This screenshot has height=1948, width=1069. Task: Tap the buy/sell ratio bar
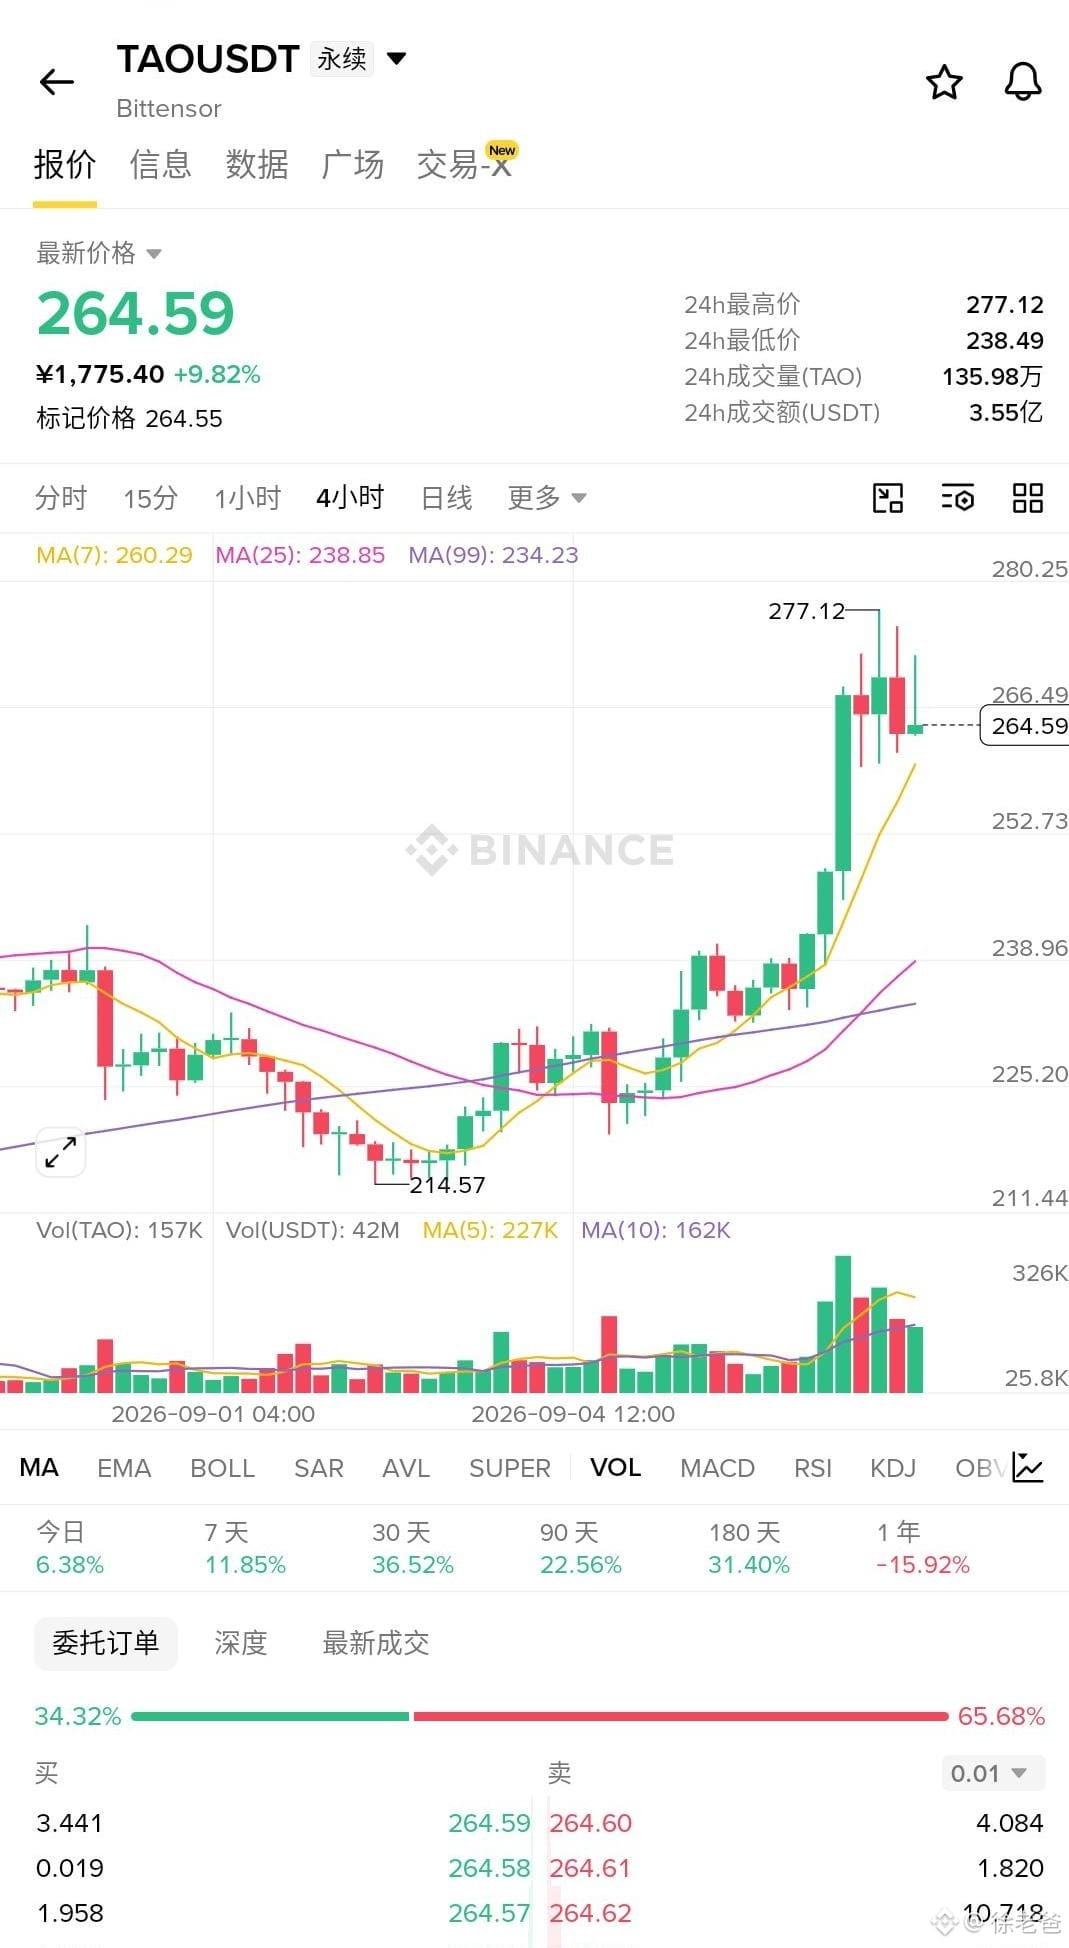tap(539, 1716)
